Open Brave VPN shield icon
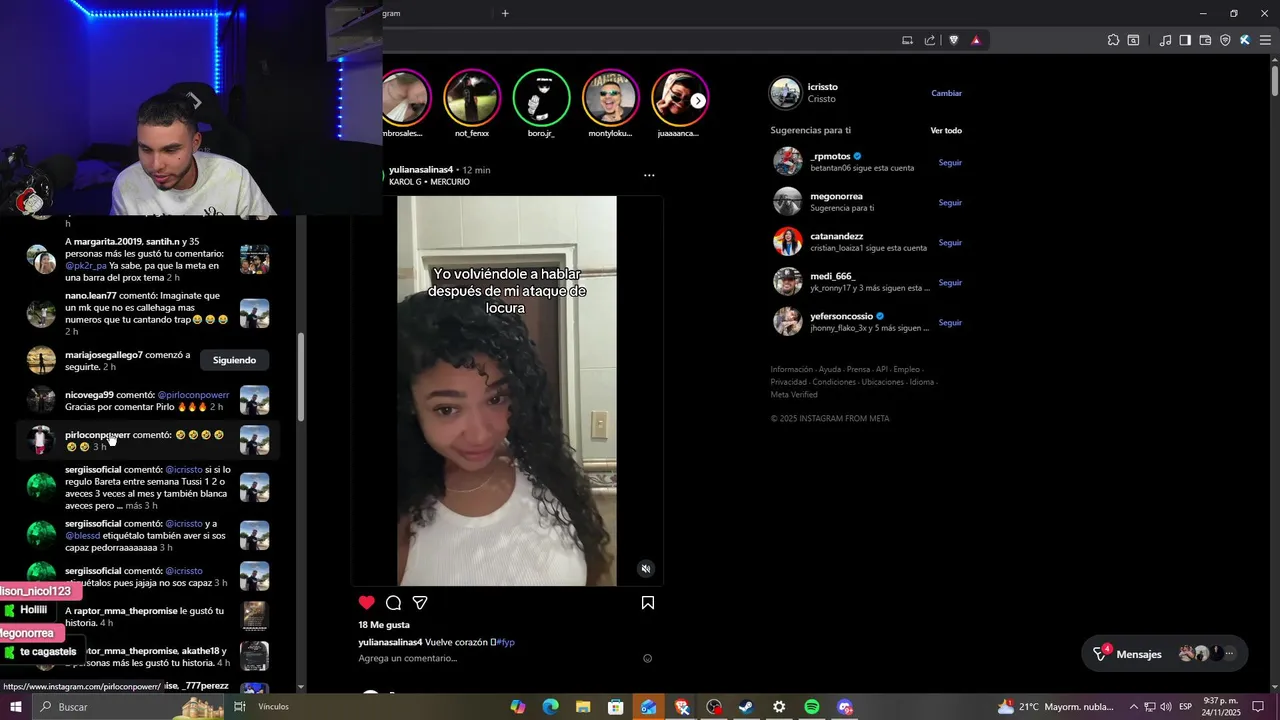The width and height of the screenshot is (1280, 720). click(1225, 40)
